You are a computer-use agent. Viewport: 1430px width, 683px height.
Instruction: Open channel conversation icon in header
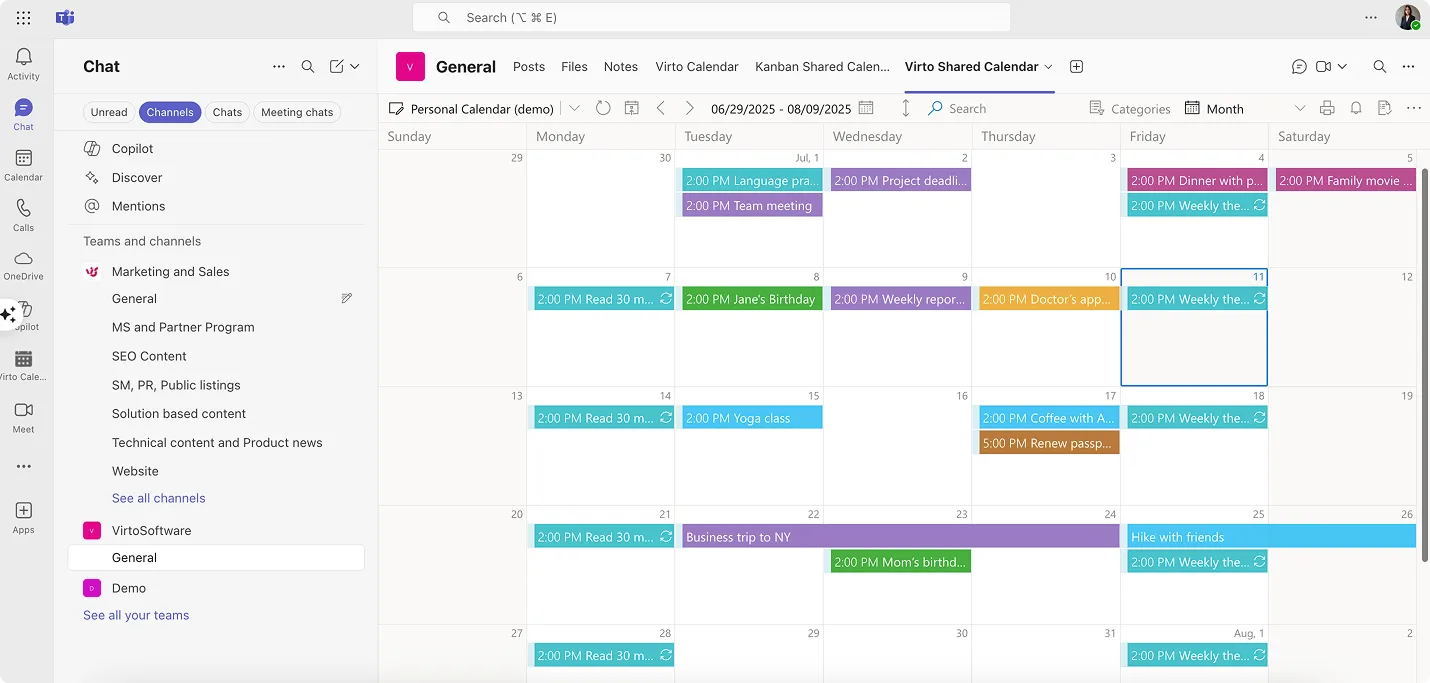click(x=1299, y=67)
